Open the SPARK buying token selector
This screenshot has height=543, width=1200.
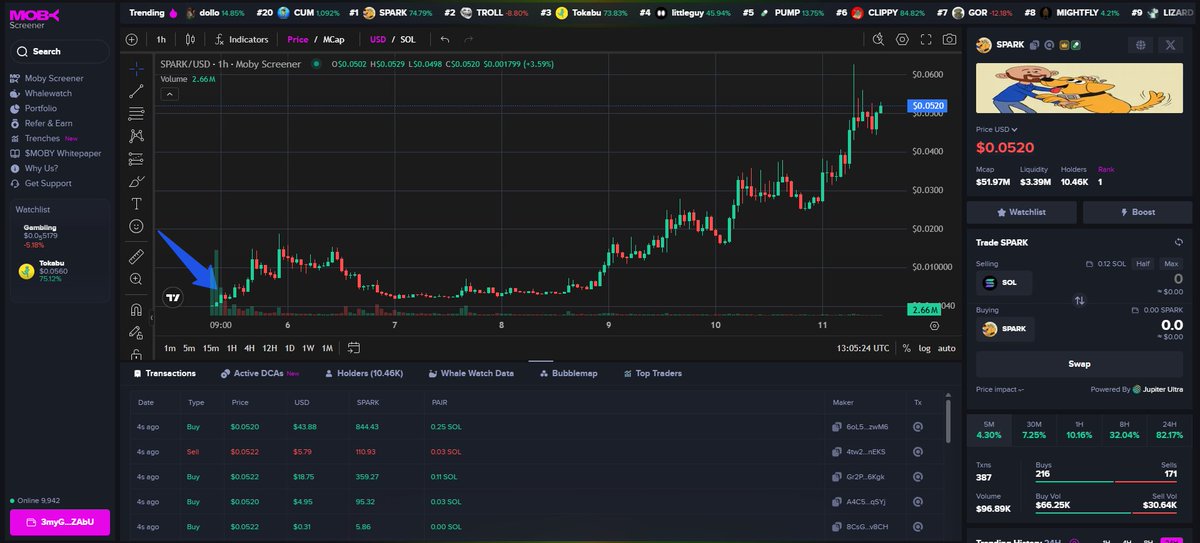point(1005,329)
